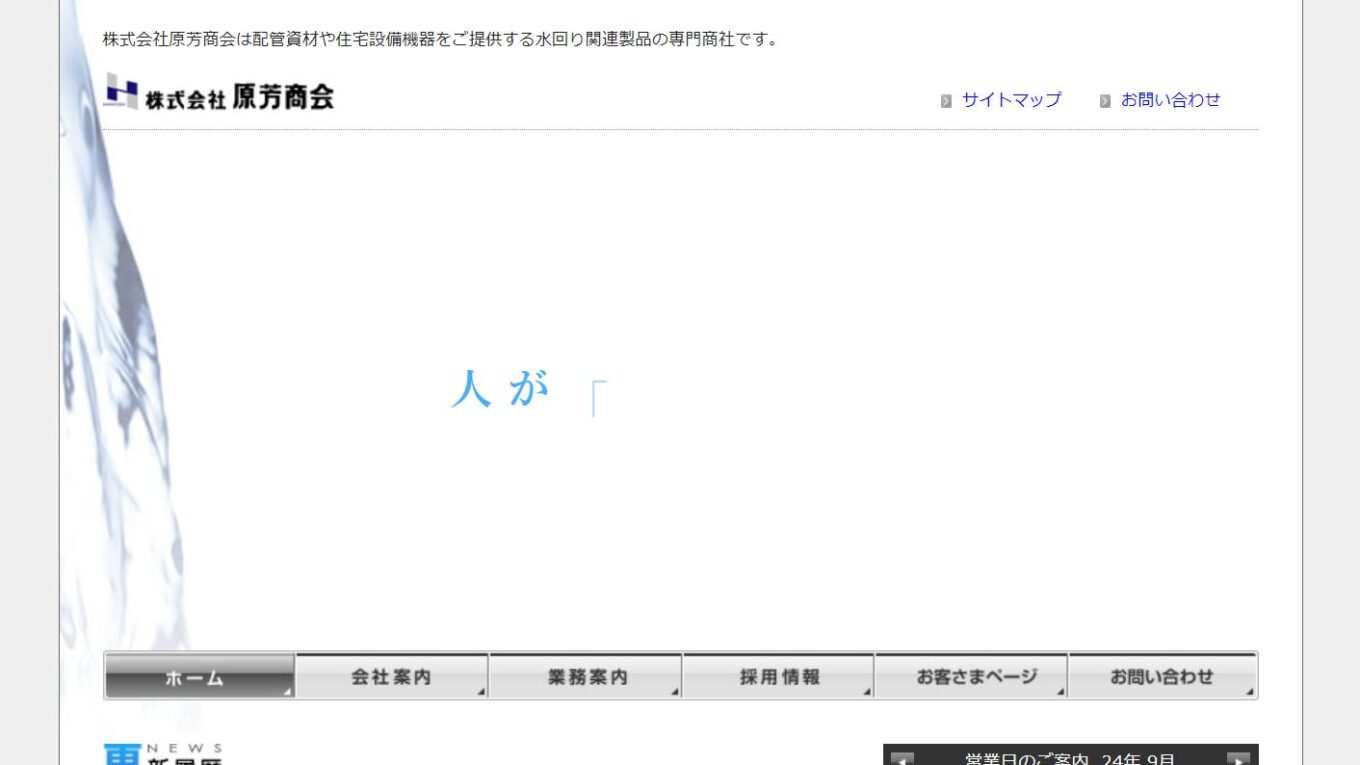Click the Harayoshi Shokai company logo

point(219,94)
